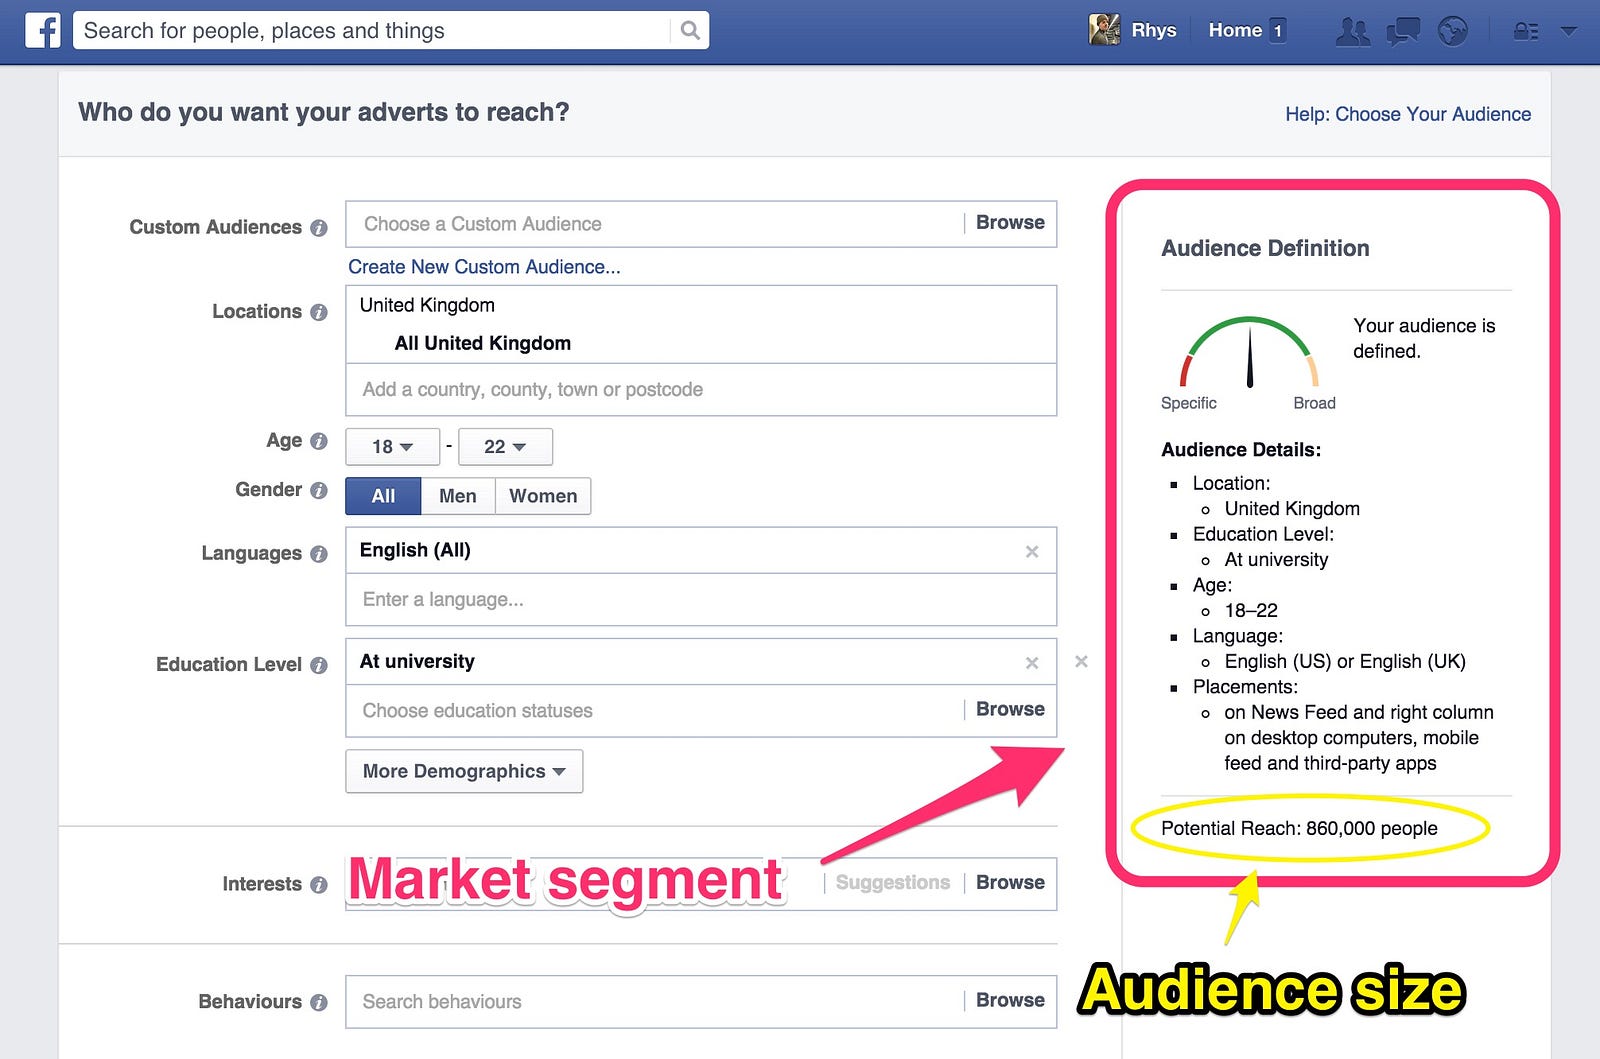Select All genders
This screenshot has width=1600, height=1059.
point(383,496)
